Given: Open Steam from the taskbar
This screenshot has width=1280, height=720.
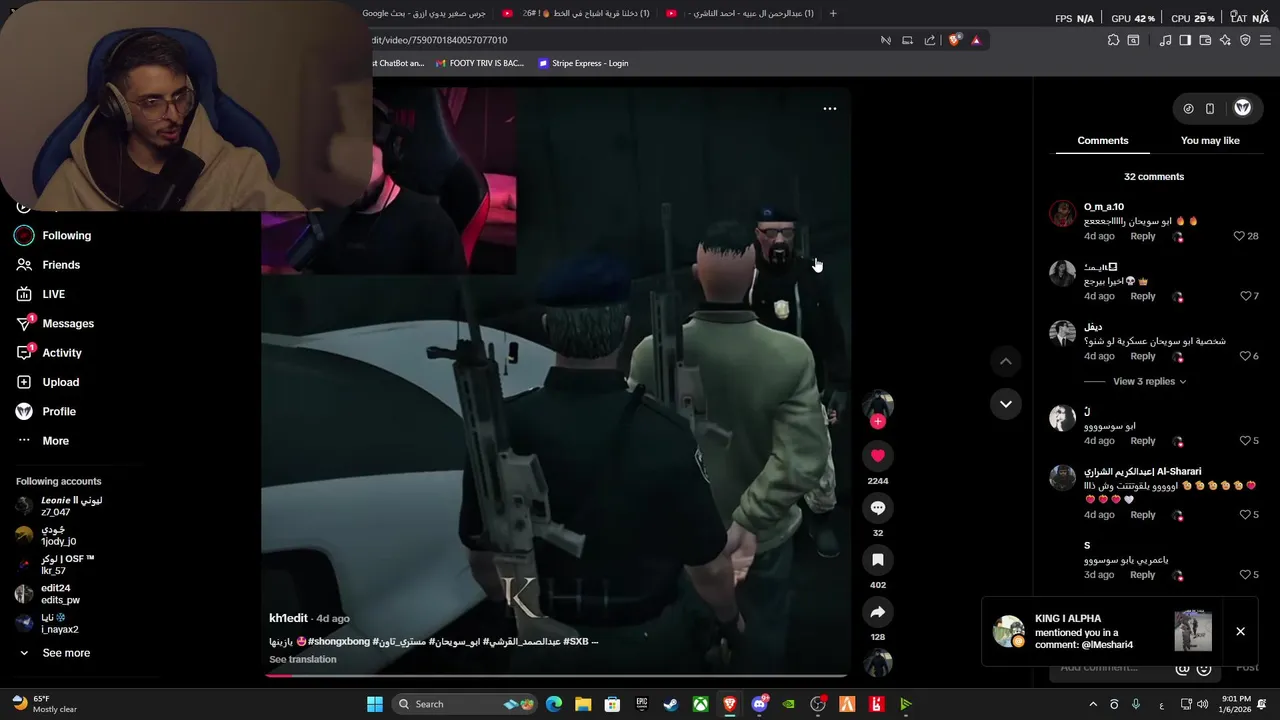Looking at the screenshot, I should 670,704.
